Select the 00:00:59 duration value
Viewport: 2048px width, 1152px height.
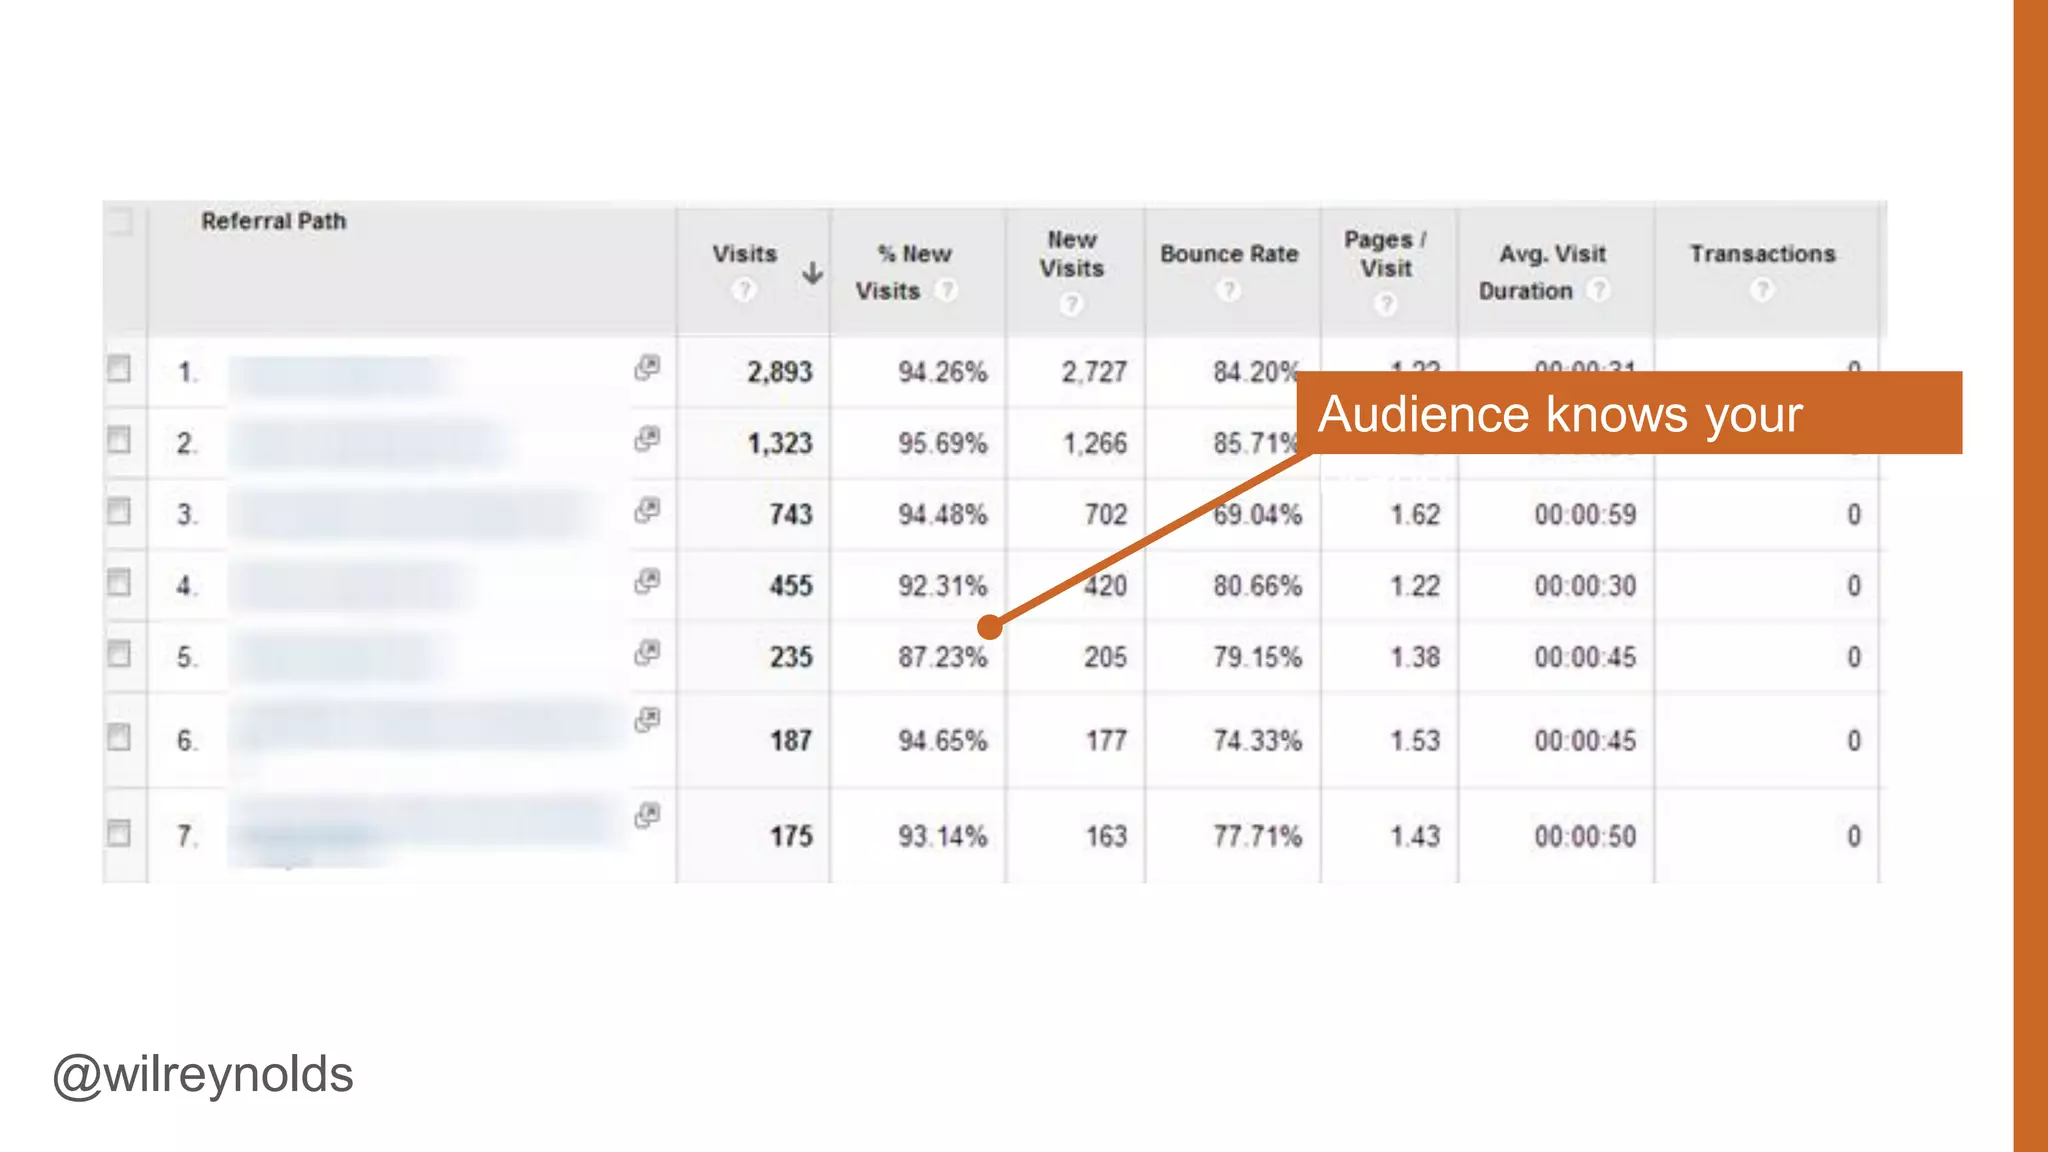pyautogui.click(x=1585, y=514)
